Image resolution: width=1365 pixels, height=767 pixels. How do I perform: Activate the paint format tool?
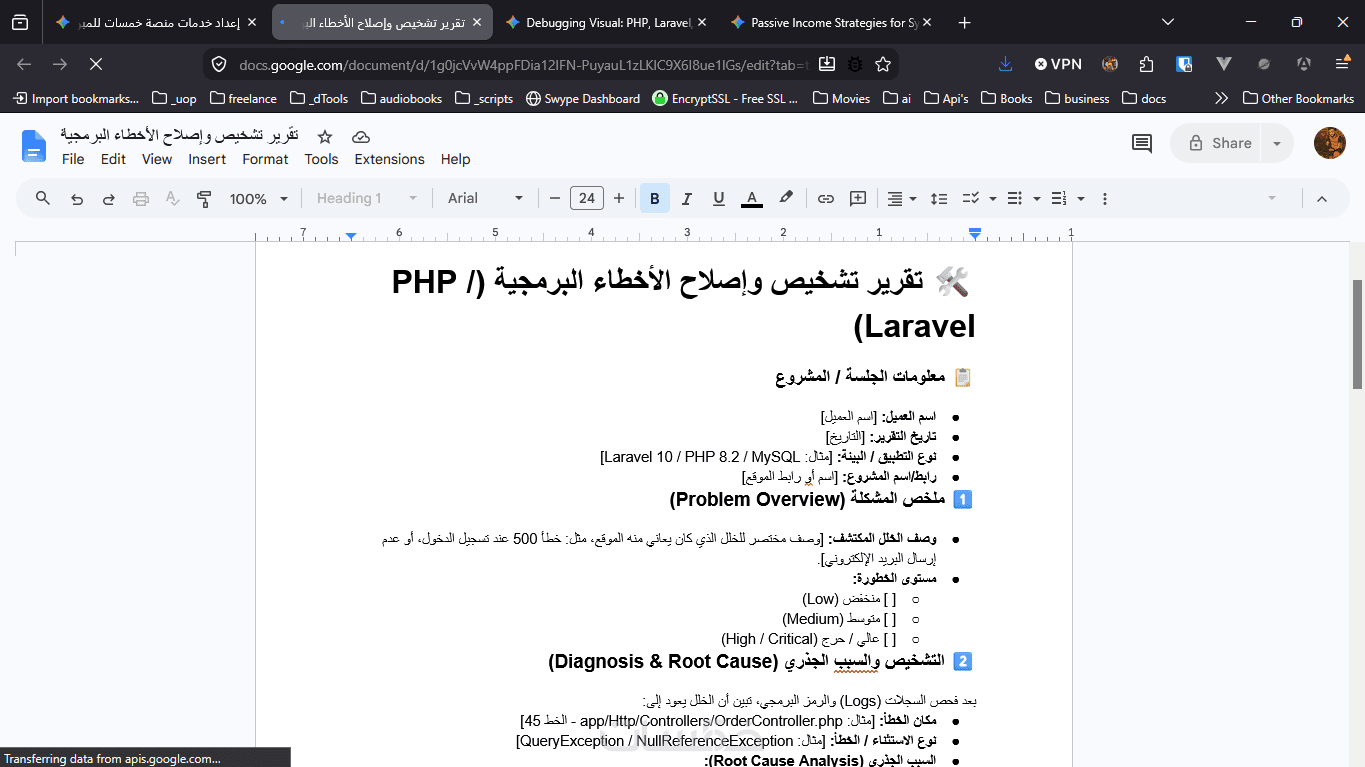[x=205, y=199]
